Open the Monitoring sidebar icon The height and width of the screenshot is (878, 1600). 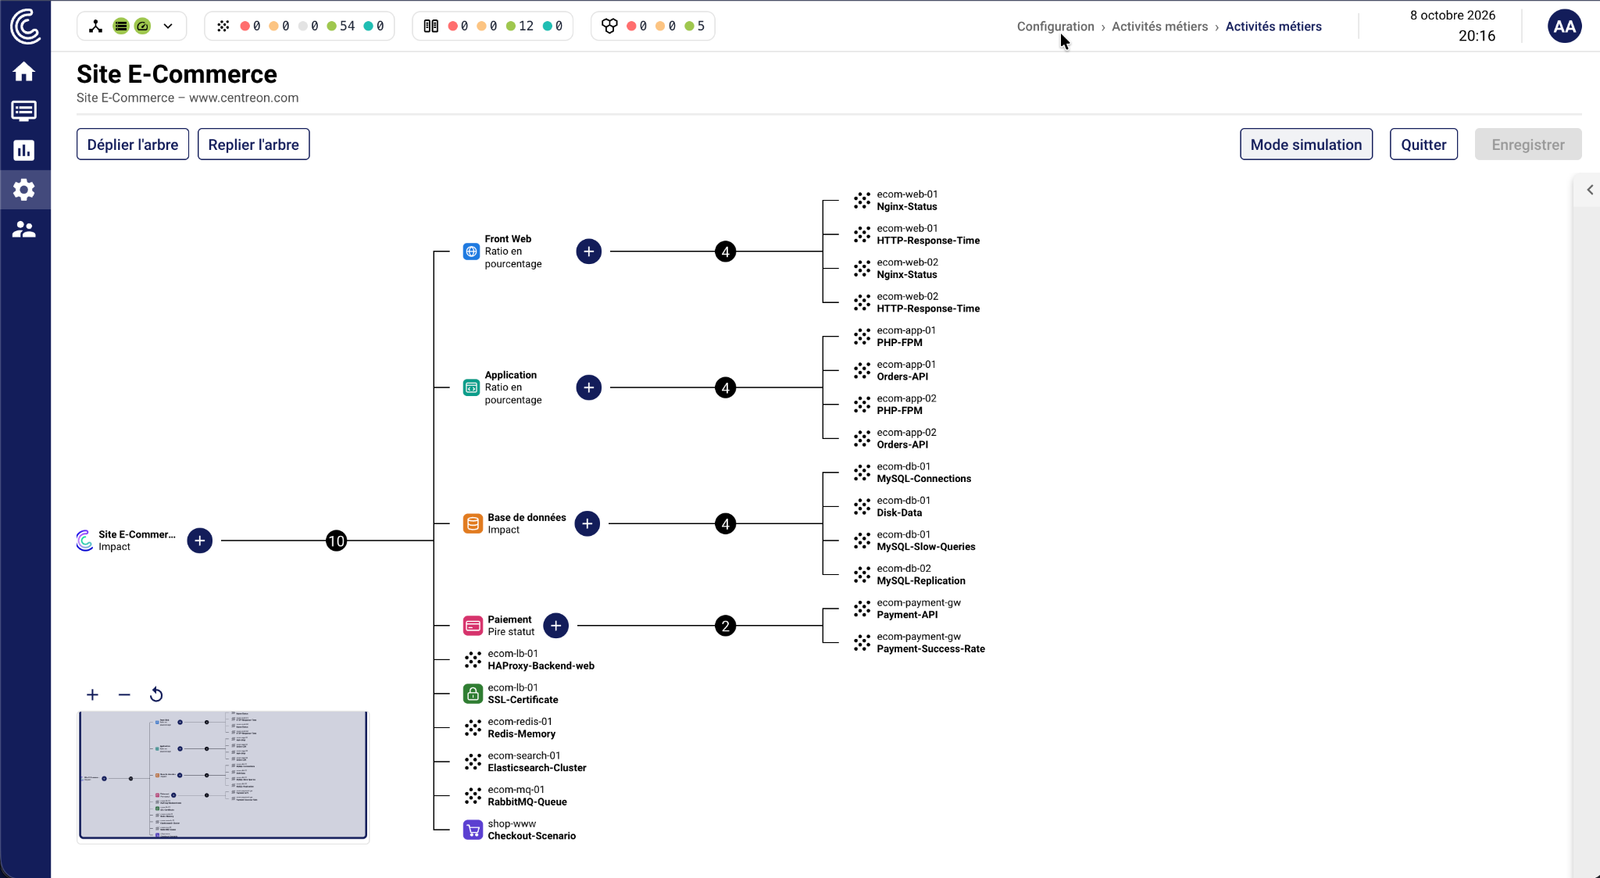pyautogui.click(x=24, y=111)
